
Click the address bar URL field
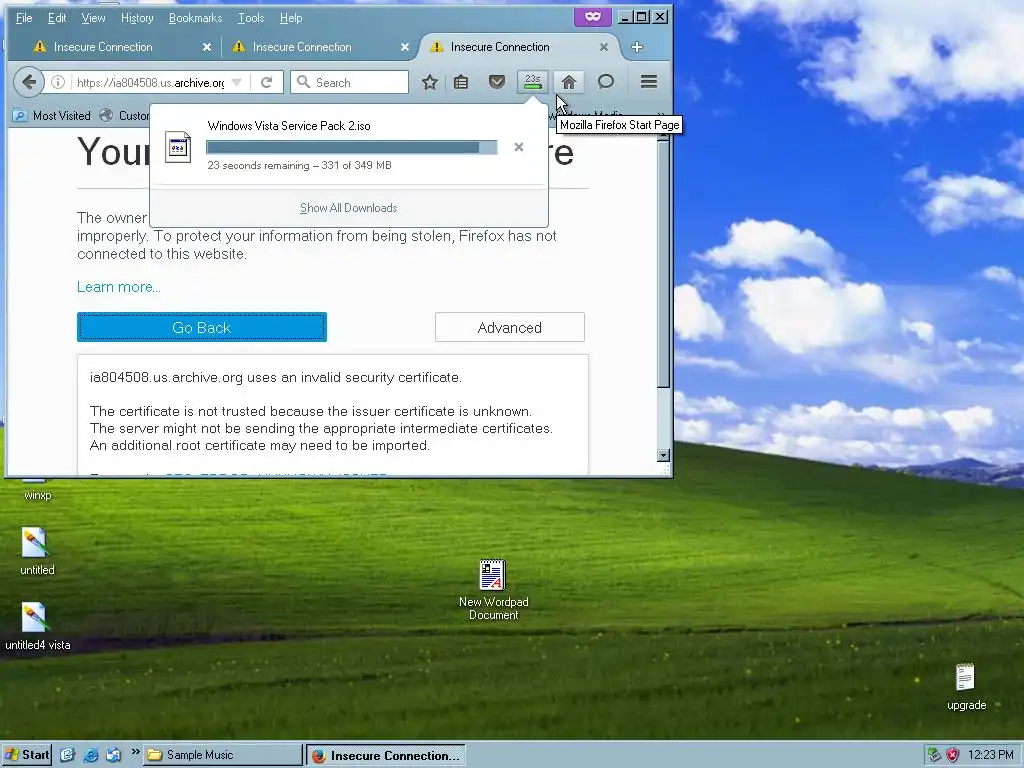pos(150,82)
